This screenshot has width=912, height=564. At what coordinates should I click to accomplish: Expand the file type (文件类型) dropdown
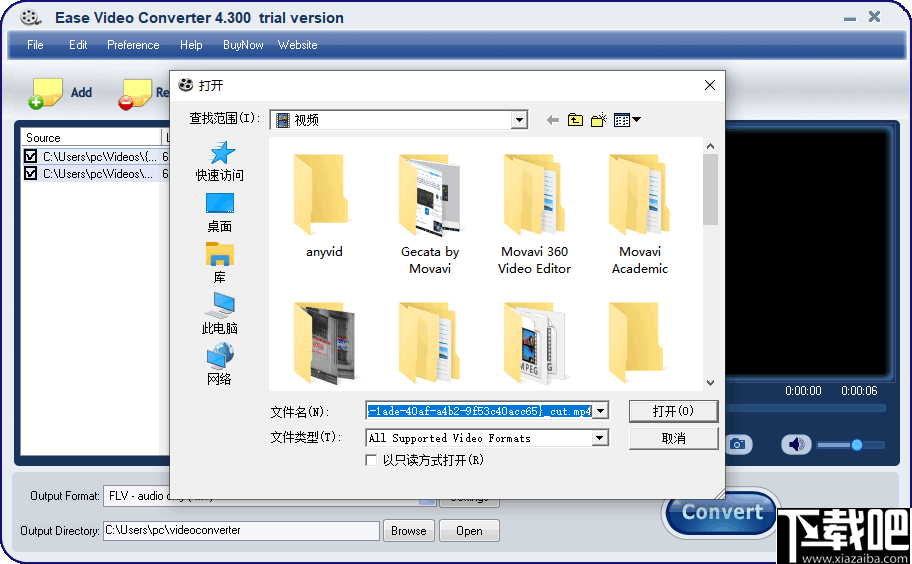[600, 438]
